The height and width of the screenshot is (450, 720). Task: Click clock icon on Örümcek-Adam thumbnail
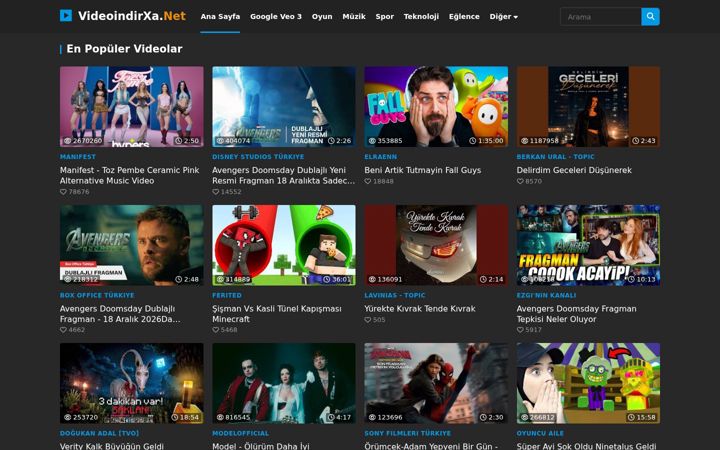pyautogui.click(x=483, y=418)
